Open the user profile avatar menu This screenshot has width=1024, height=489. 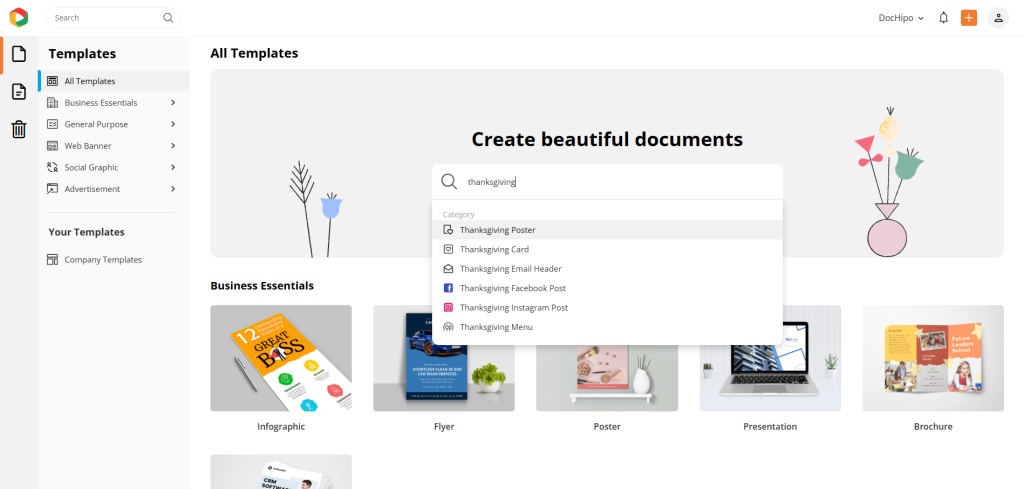(998, 18)
